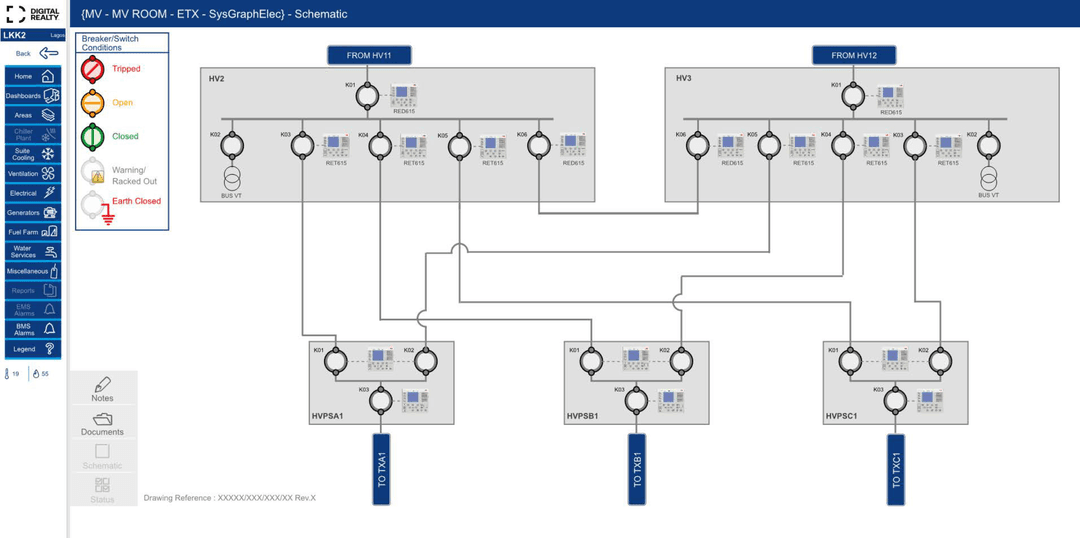1080x538 pixels.
Task: Select HV3 breaker K06
Action: coord(697,145)
